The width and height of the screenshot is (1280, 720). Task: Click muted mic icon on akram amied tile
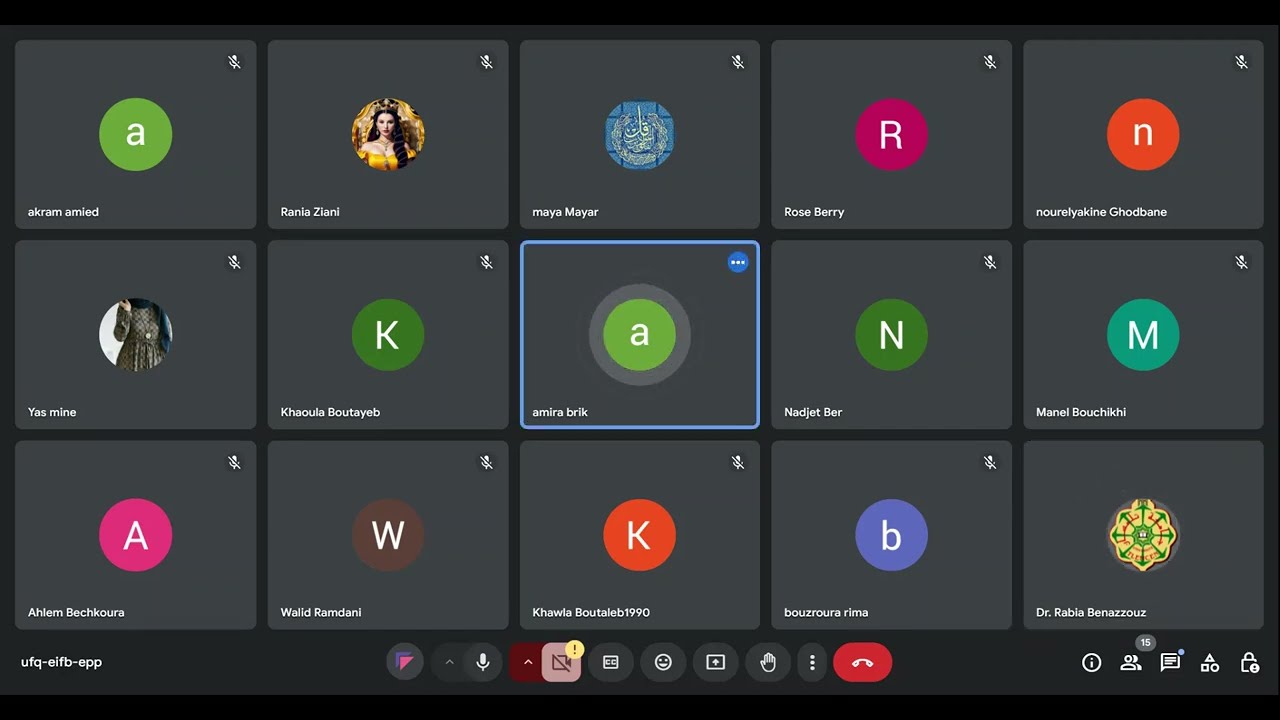point(234,62)
